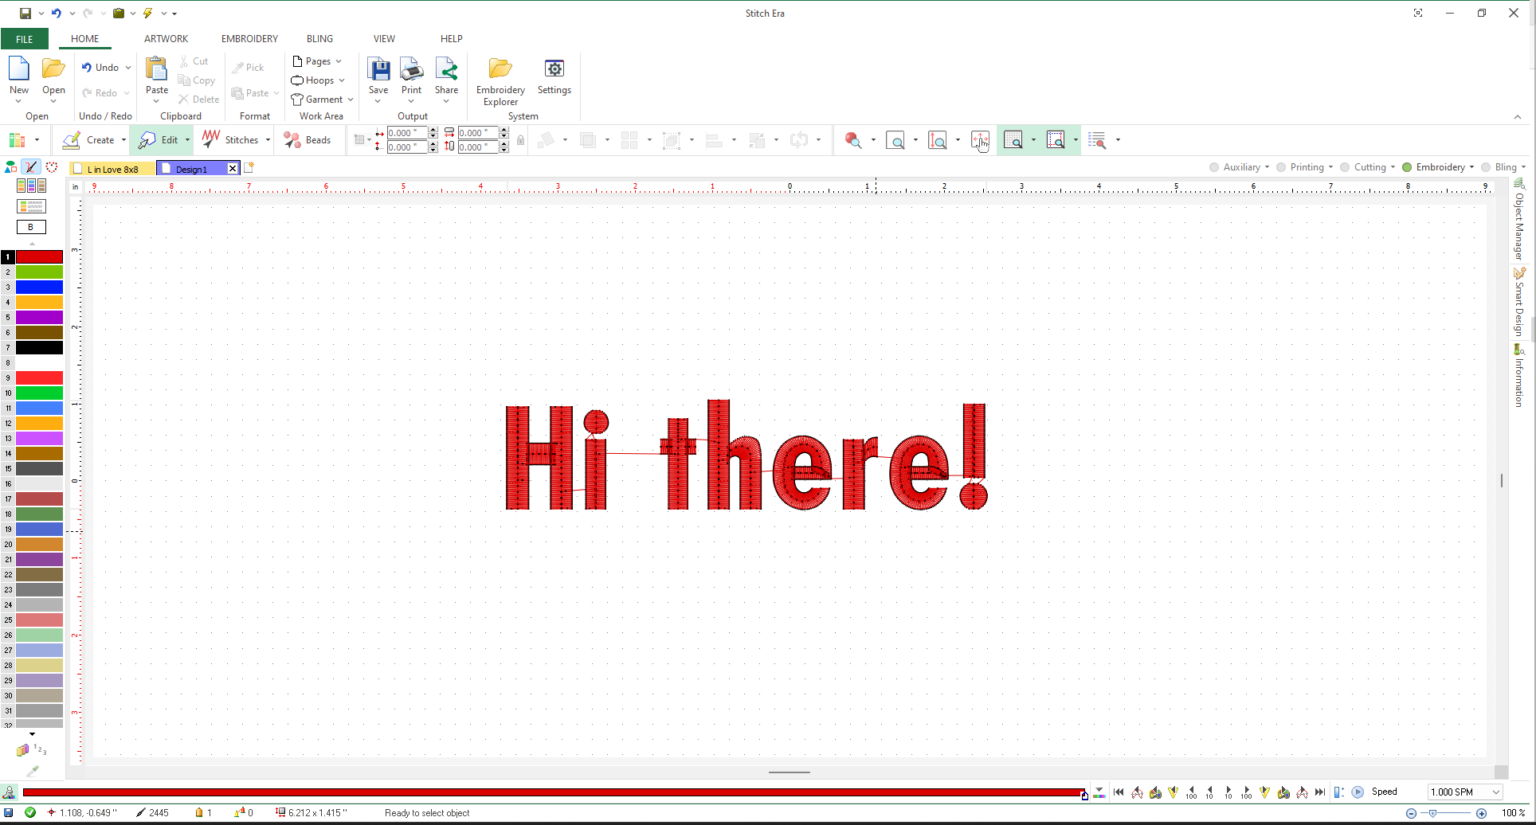Click the Rewind to start simulation icon
1536x825 pixels.
click(1118, 791)
